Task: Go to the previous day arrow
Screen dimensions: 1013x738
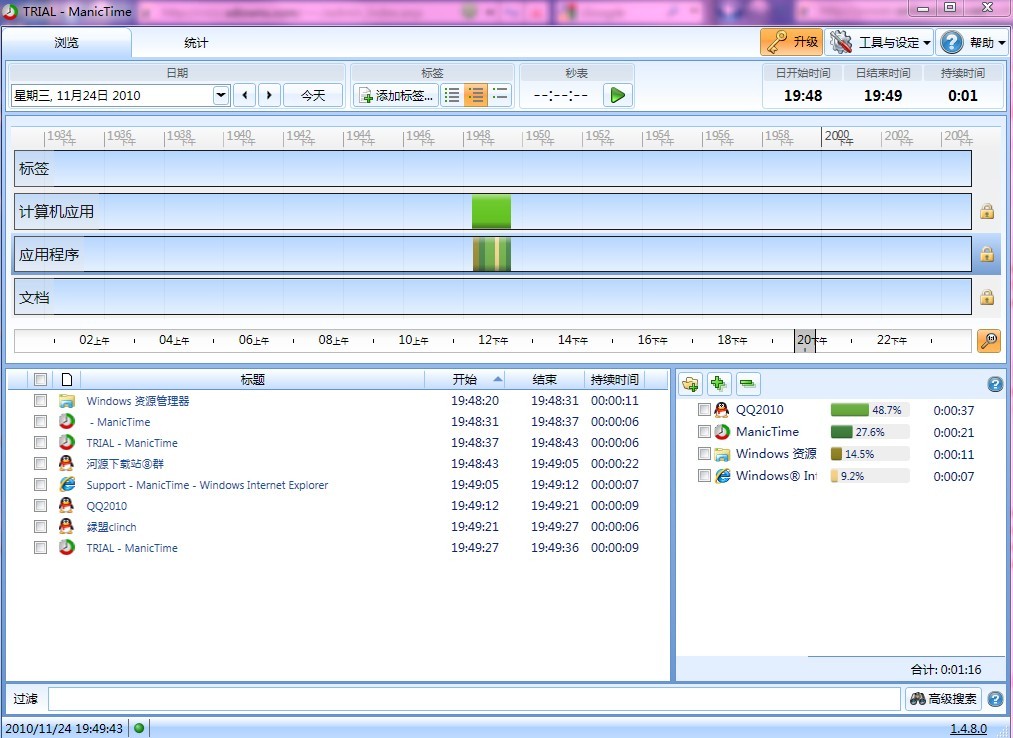Action: pos(244,96)
